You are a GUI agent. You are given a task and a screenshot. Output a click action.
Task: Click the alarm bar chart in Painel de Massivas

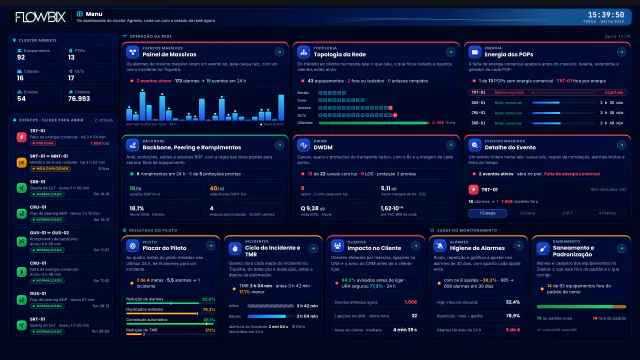tap(205, 105)
